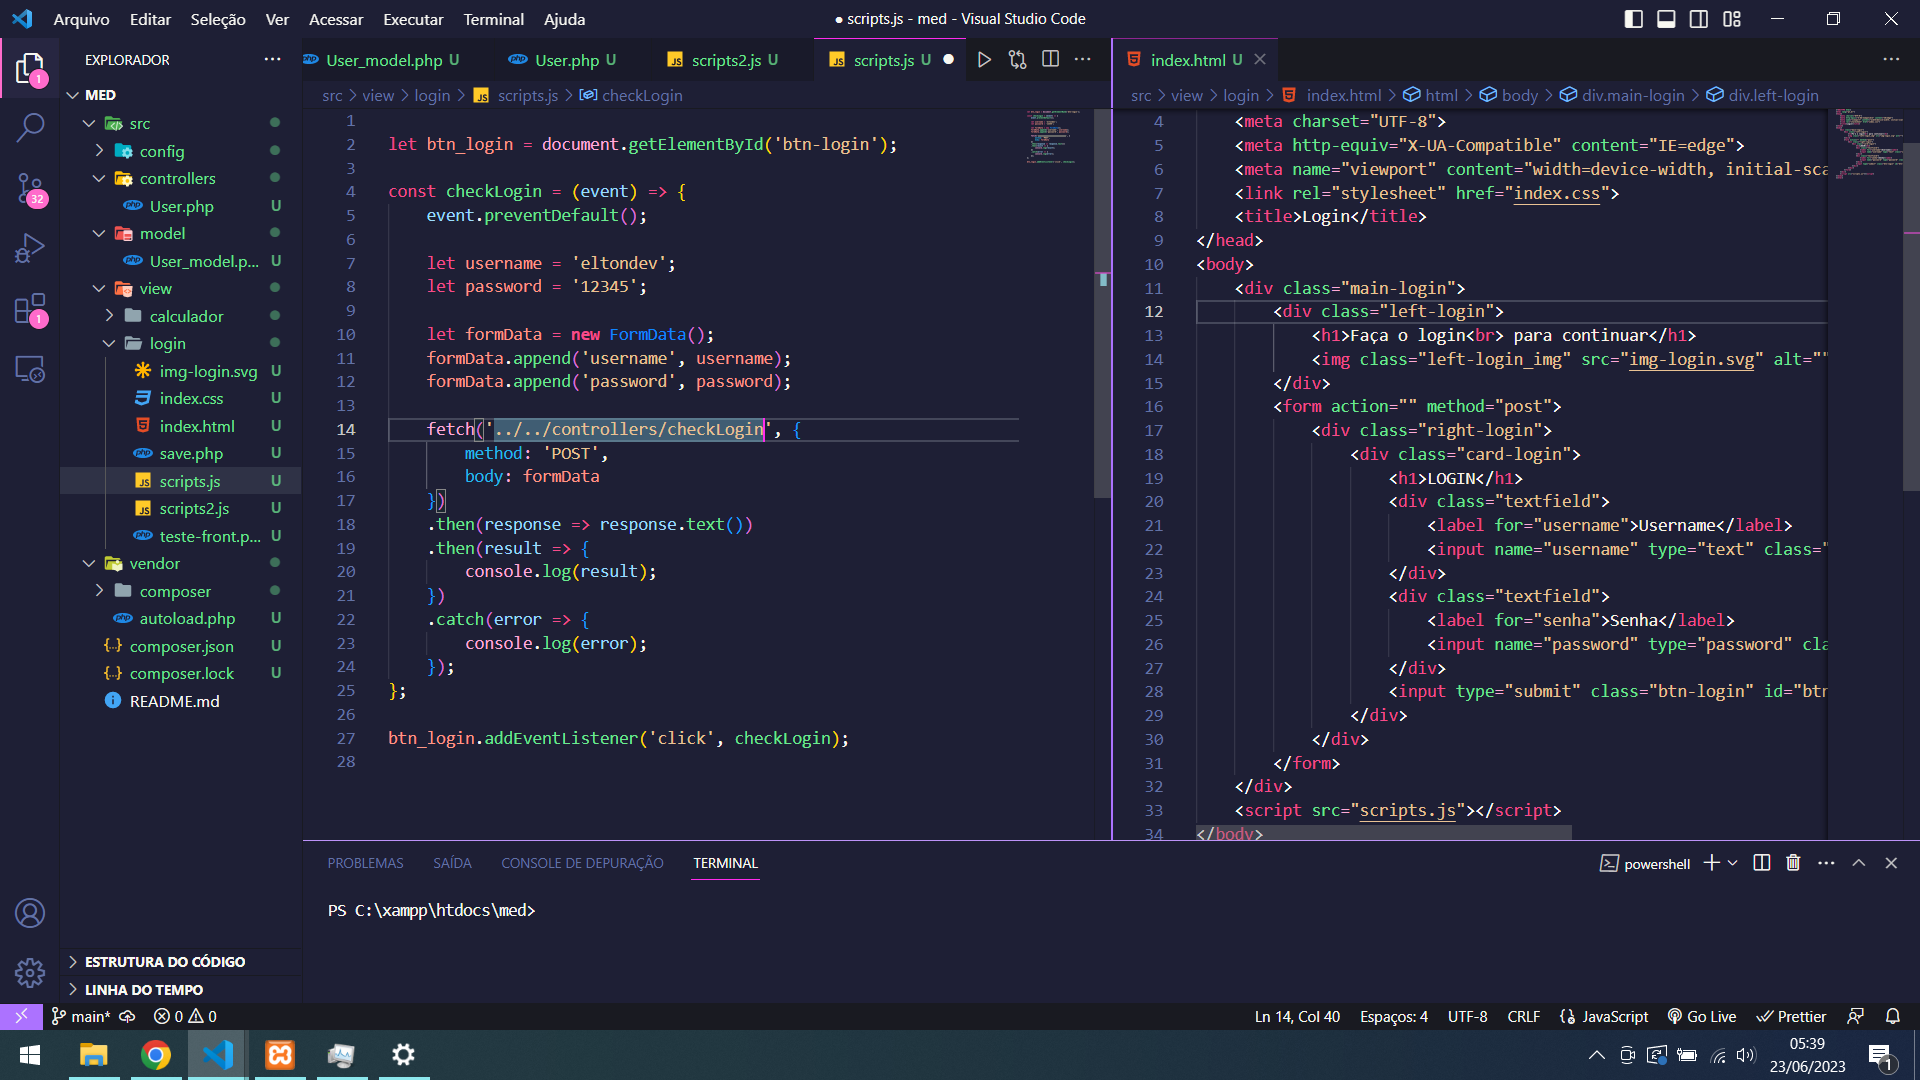Toggle panel visibility layout button
Viewport: 1920px width, 1080px height.
pos(1667,19)
